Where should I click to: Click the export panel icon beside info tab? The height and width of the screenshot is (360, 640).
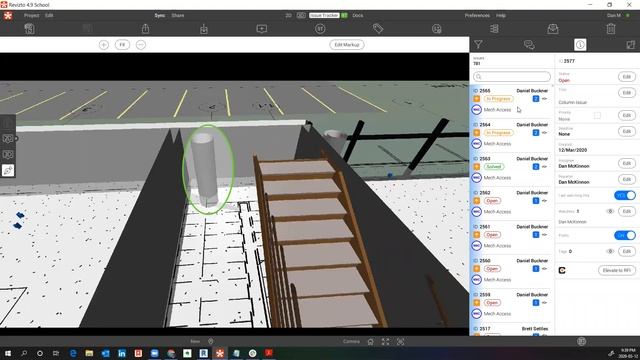pyautogui.click(x=630, y=44)
